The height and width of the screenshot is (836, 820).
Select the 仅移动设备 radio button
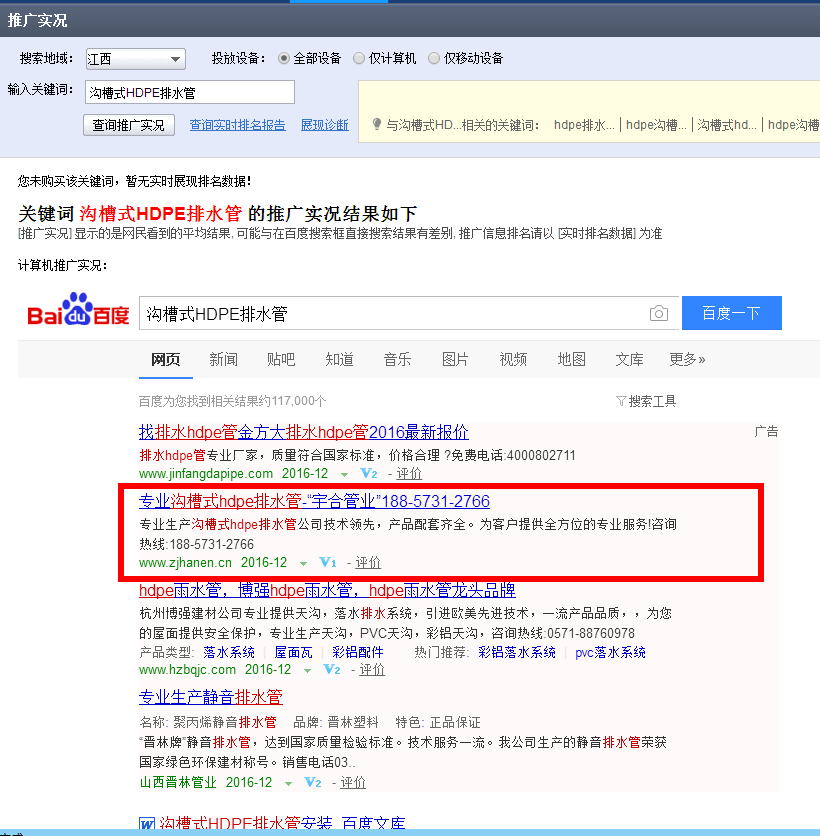tap(435, 58)
